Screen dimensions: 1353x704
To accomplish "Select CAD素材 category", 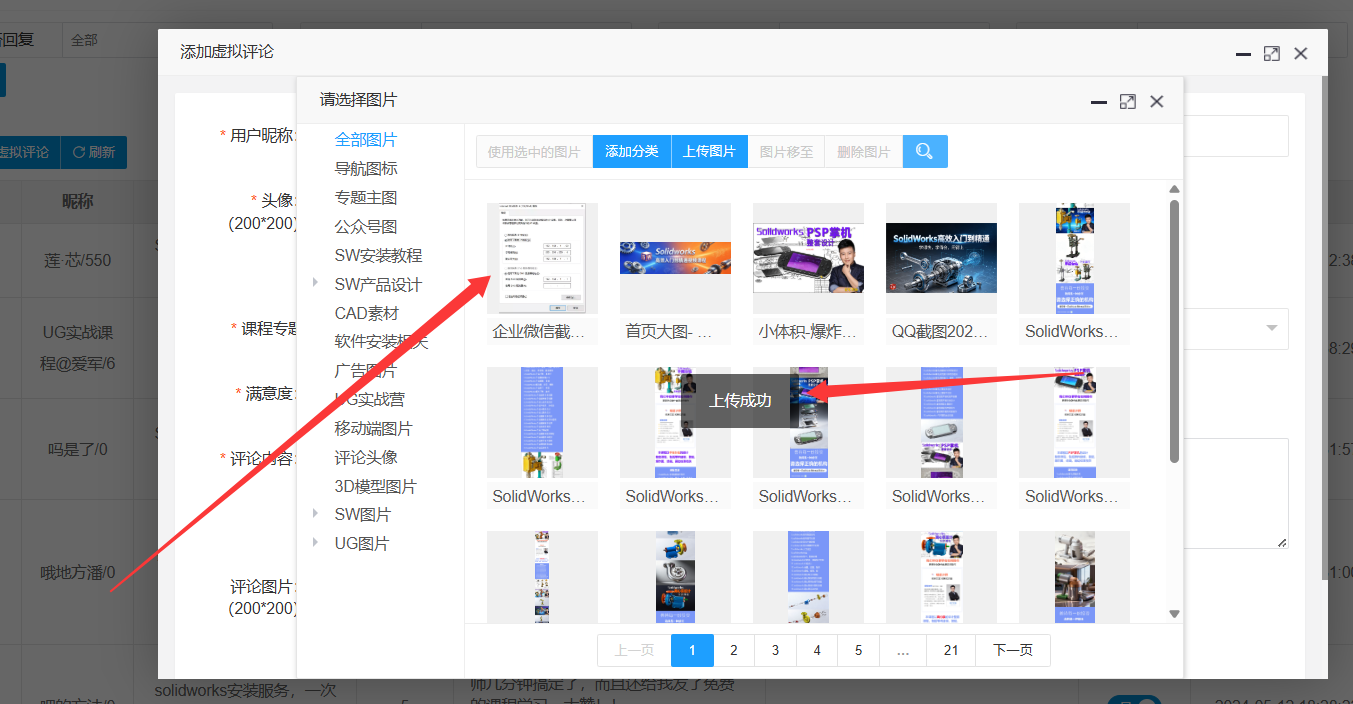I will point(367,313).
